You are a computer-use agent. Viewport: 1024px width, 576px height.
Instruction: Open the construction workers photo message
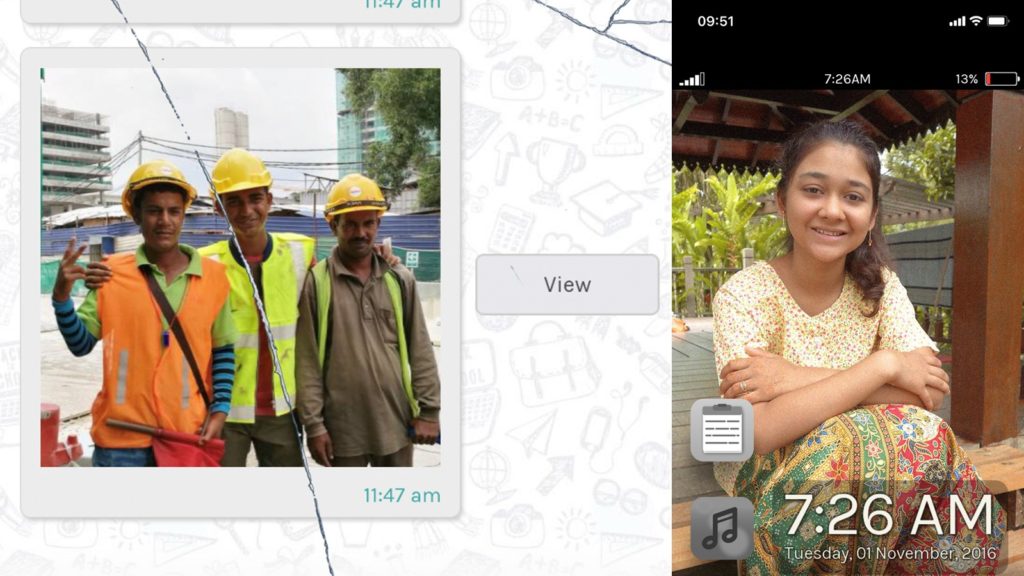(x=240, y=267)
